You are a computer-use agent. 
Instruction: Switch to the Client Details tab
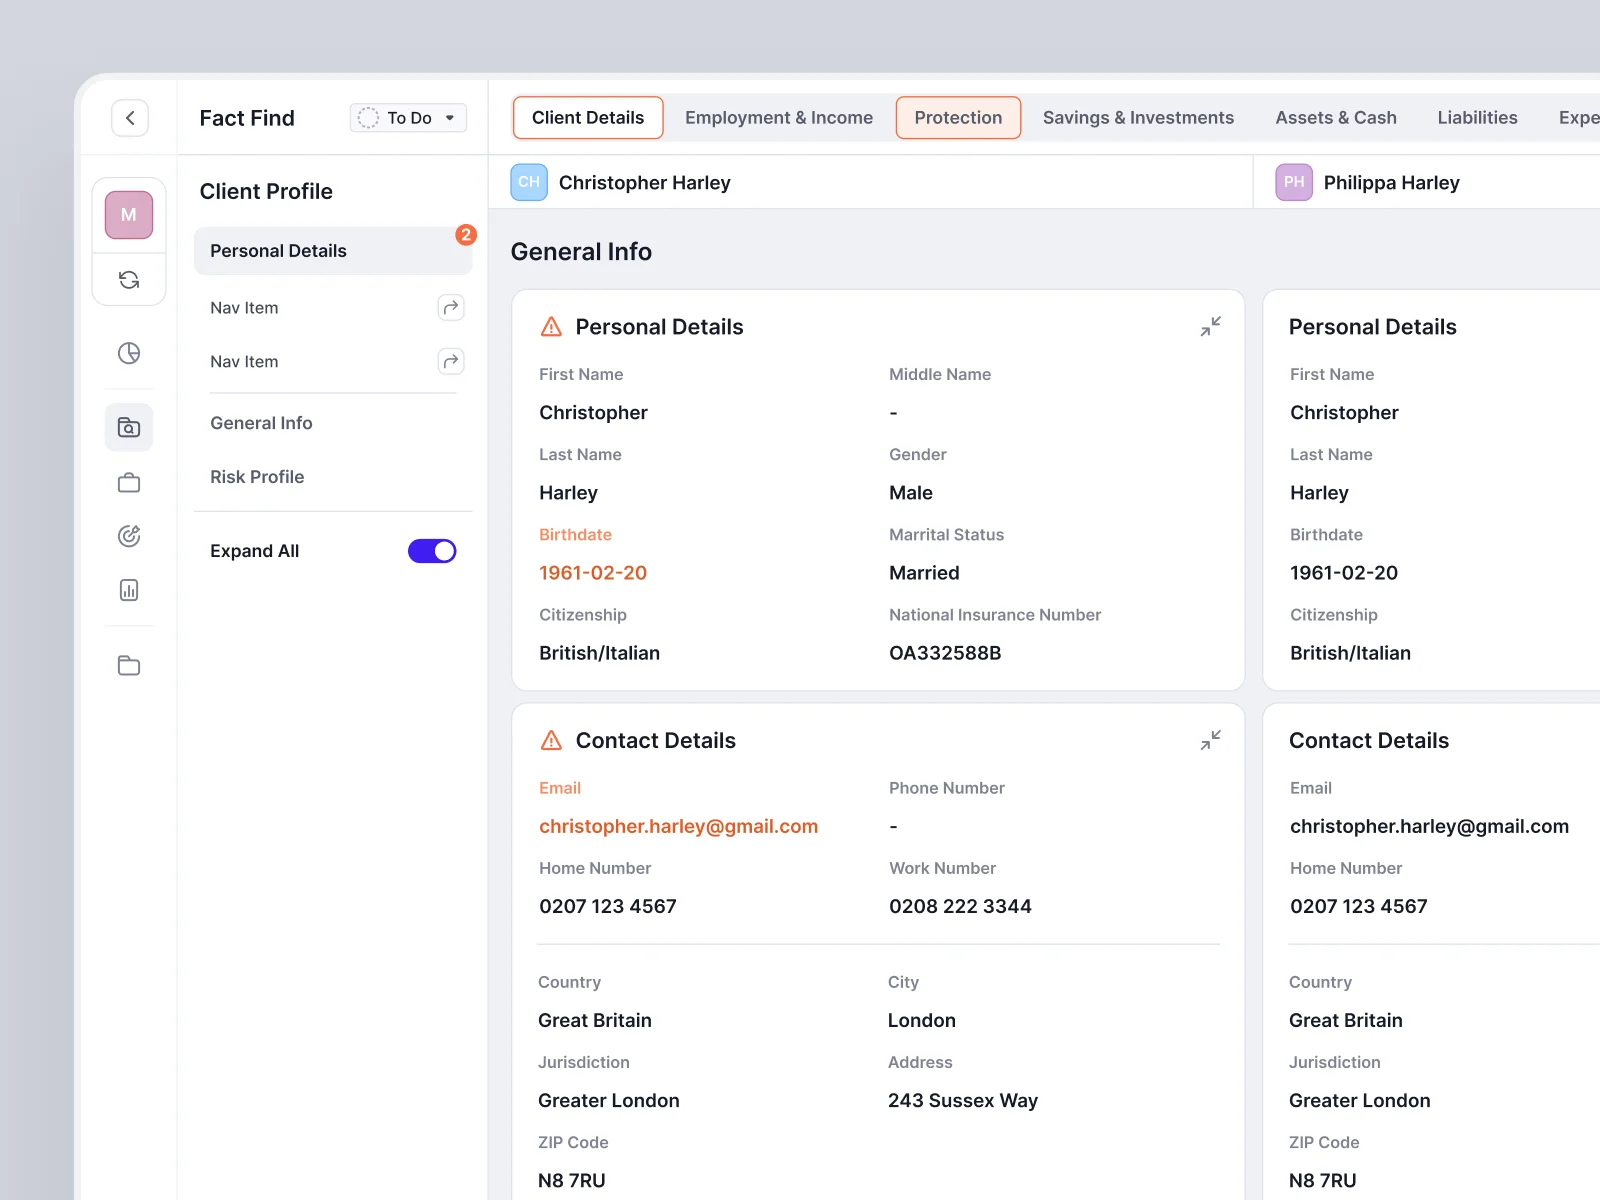[588, 118]
